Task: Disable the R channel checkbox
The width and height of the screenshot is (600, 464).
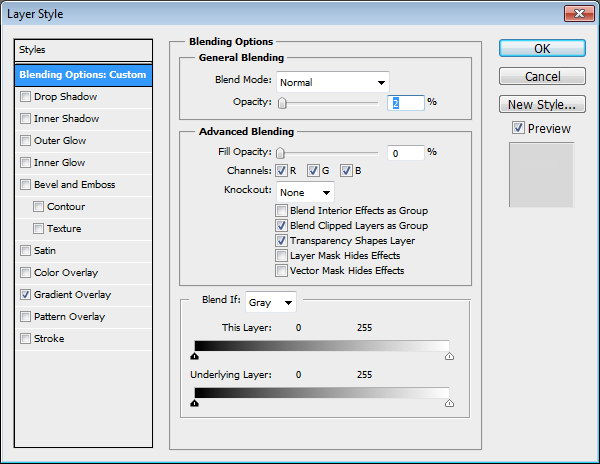Action: point(281,171)
